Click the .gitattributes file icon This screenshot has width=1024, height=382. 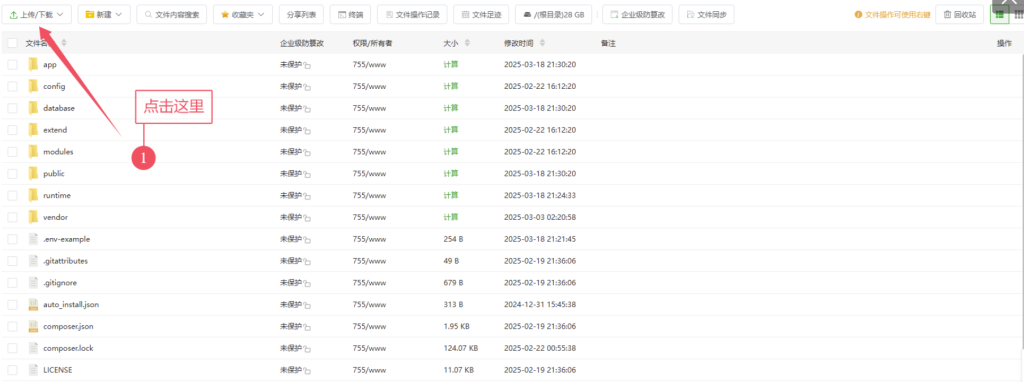pyautogui.click(x=34, y=261)
